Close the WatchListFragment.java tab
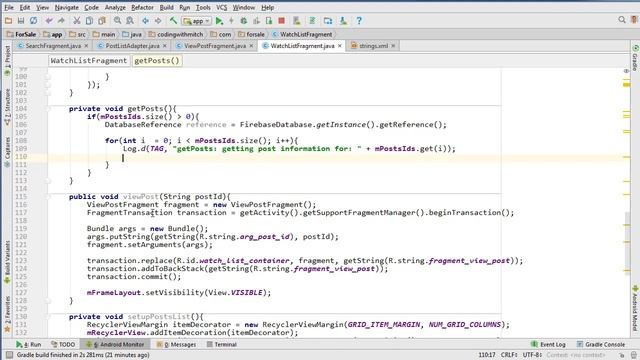The height and width of the screenshot is (360, 640). (x=340, y=46)
